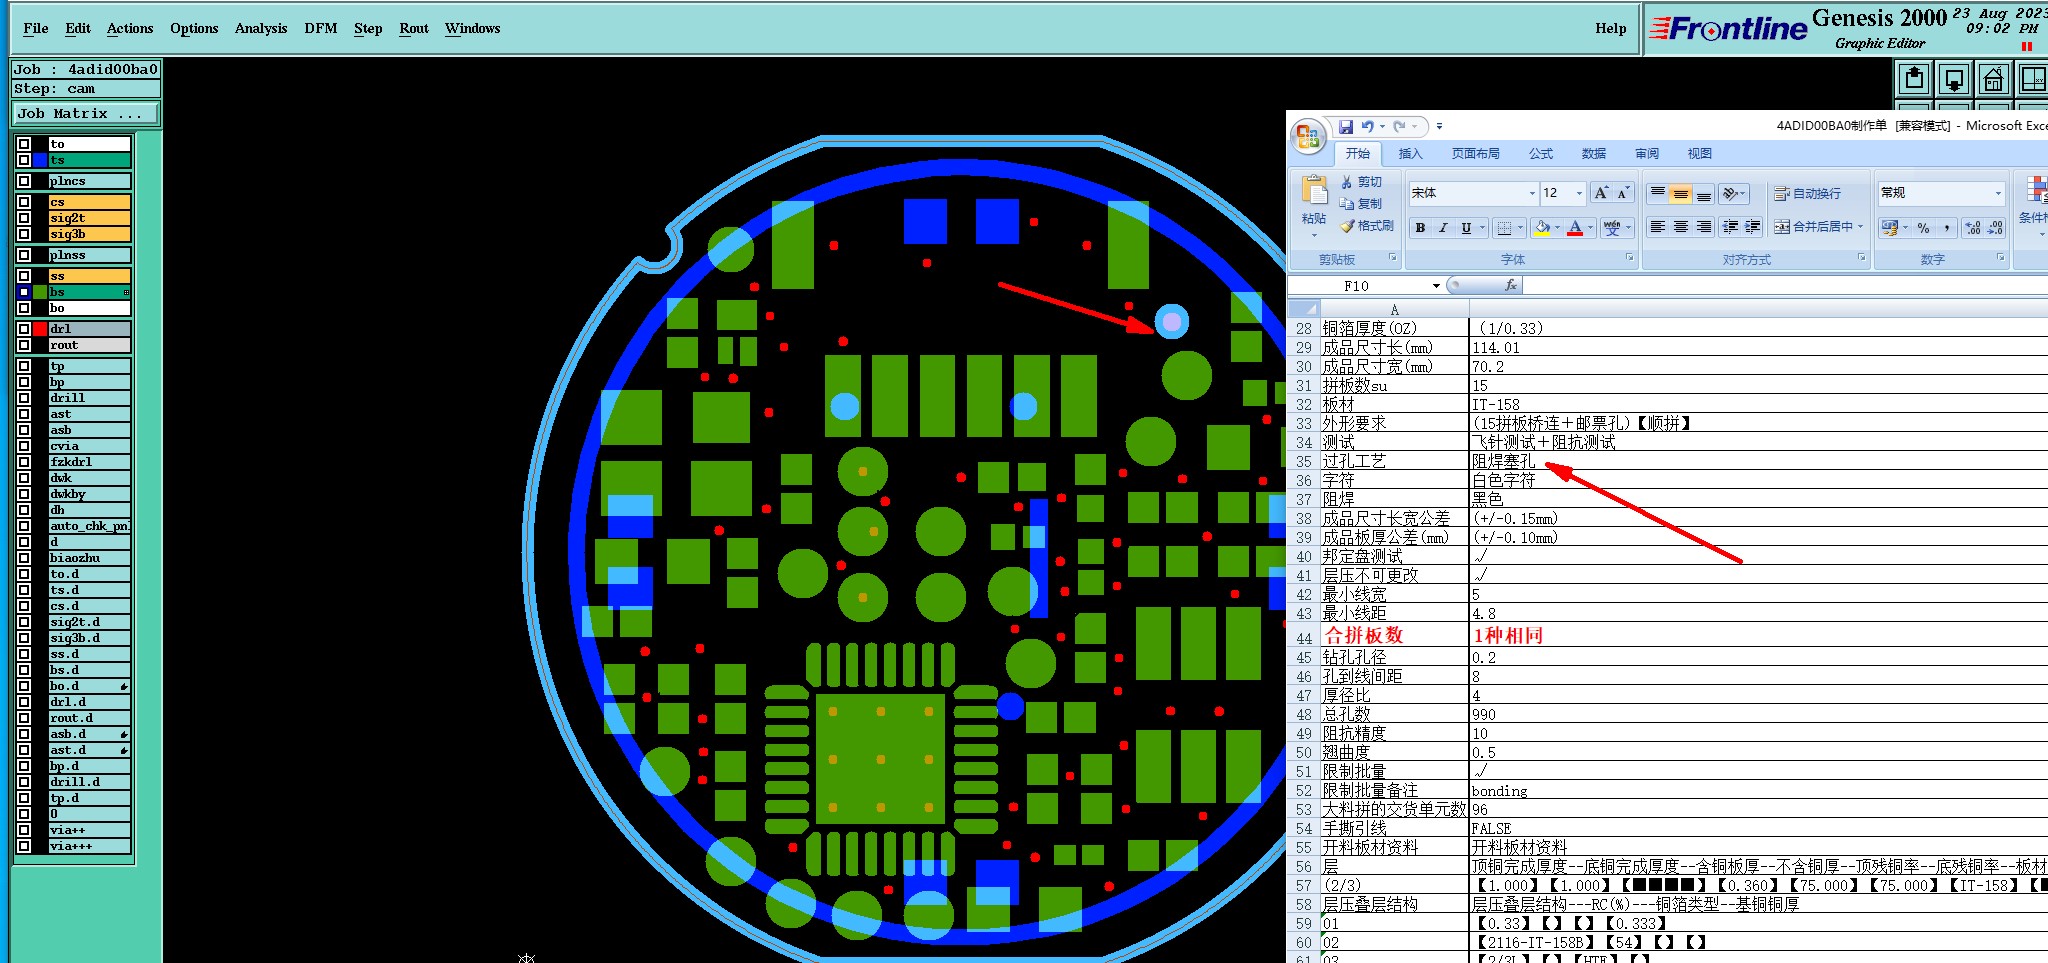Apply fill color bucket
Screen dimensions: 2048x963
(x=1543, y=228)
